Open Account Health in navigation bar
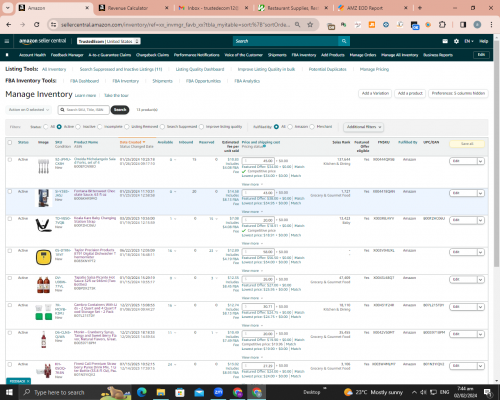 coord(32,55)
